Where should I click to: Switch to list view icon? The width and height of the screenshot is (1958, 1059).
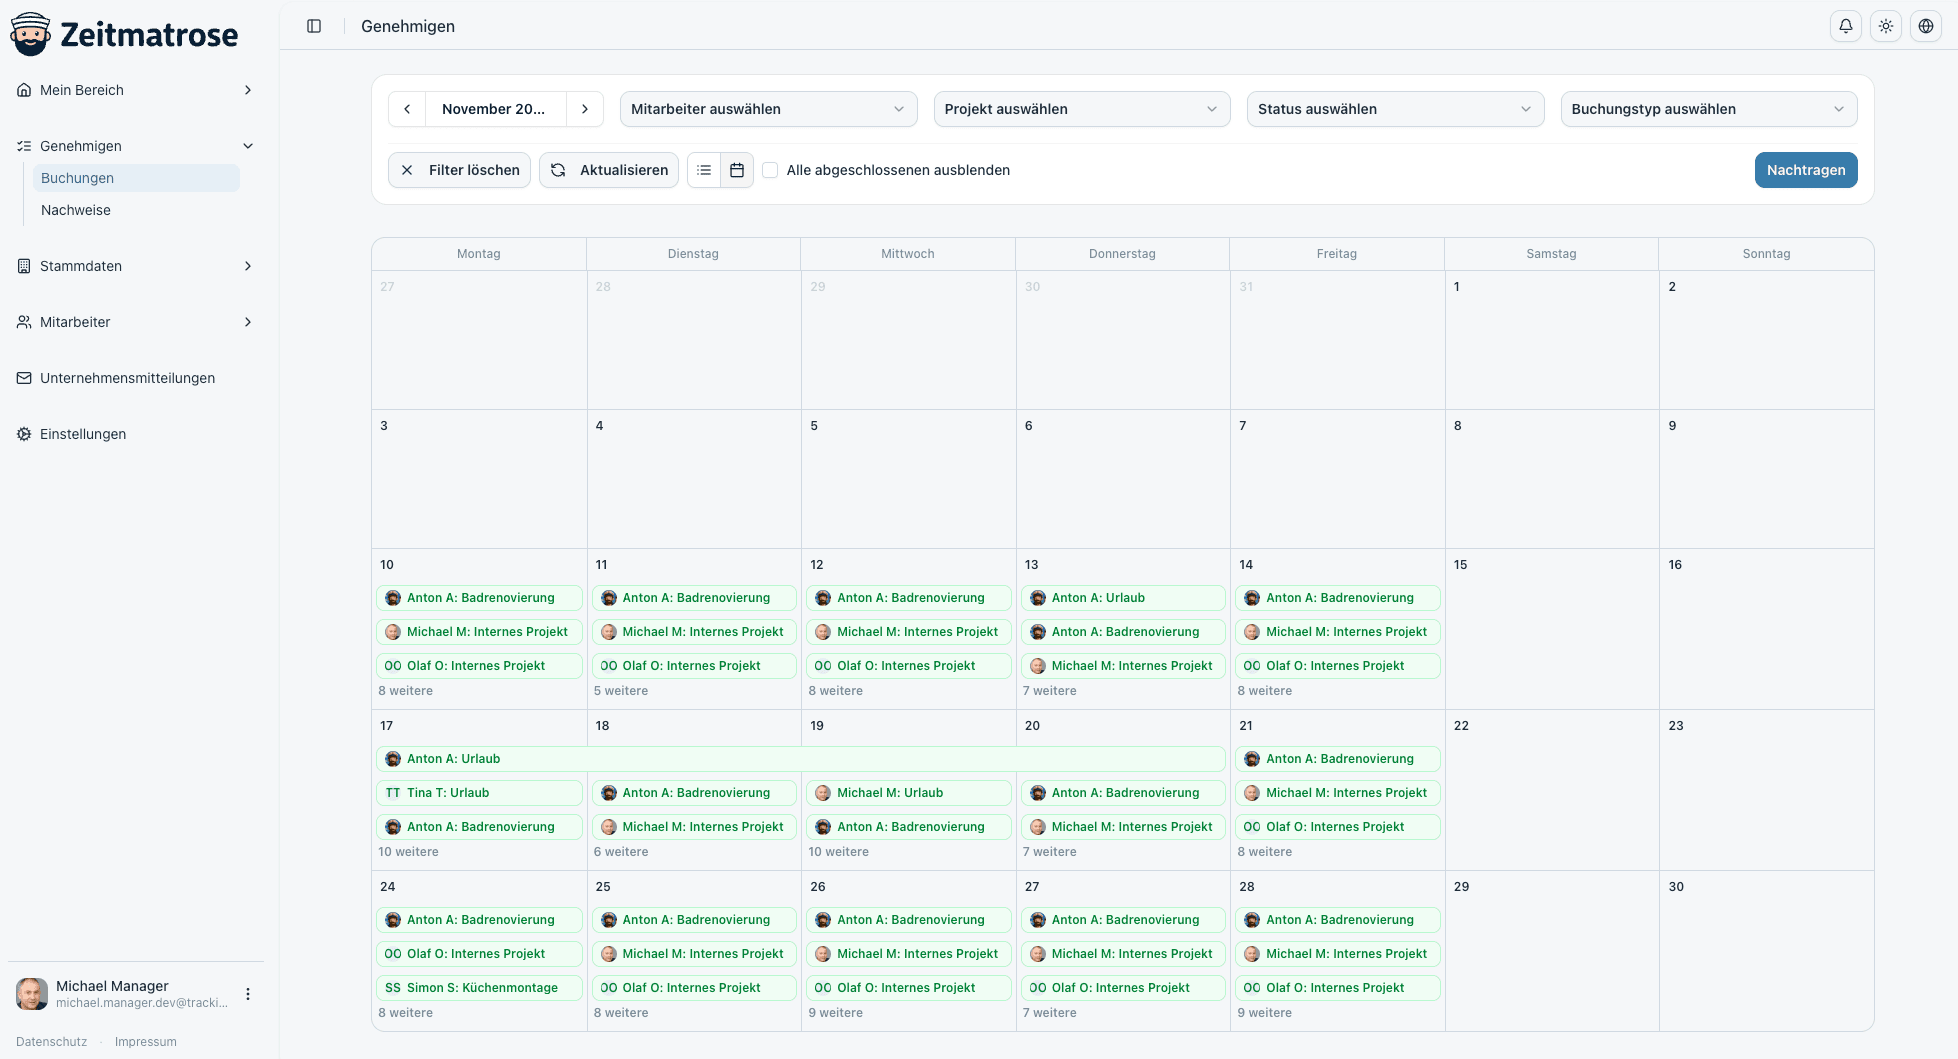[704, 170]
